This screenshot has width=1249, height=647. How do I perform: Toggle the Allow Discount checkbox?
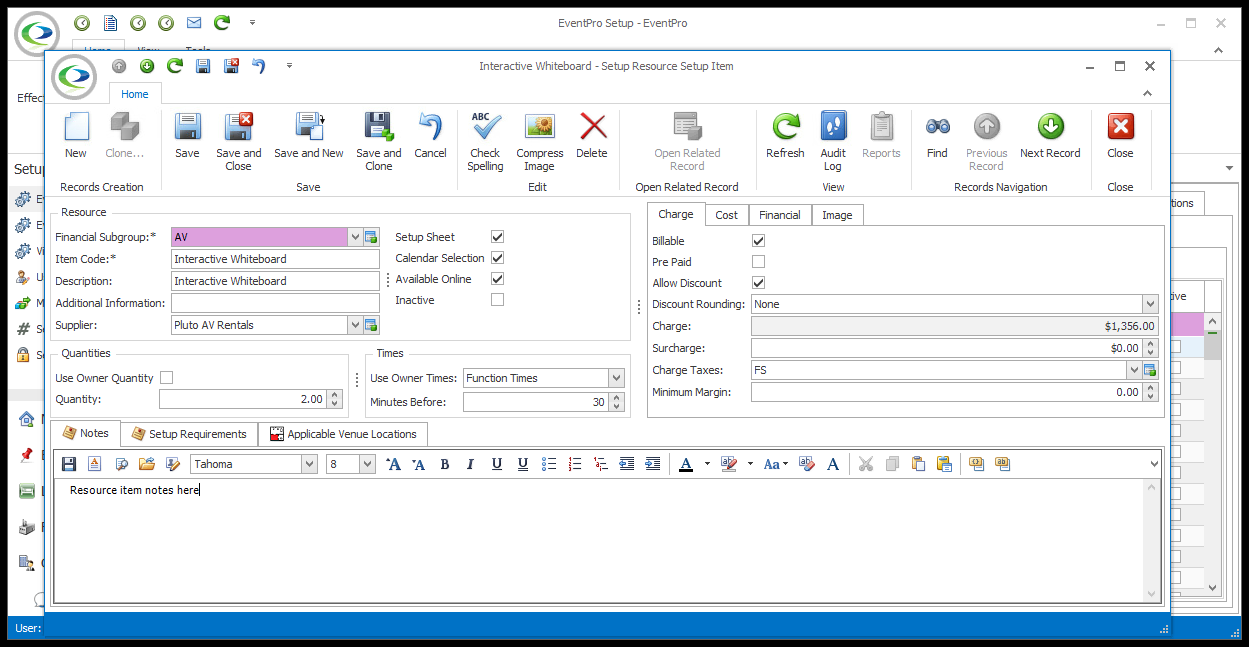click(x=758, y=283)
